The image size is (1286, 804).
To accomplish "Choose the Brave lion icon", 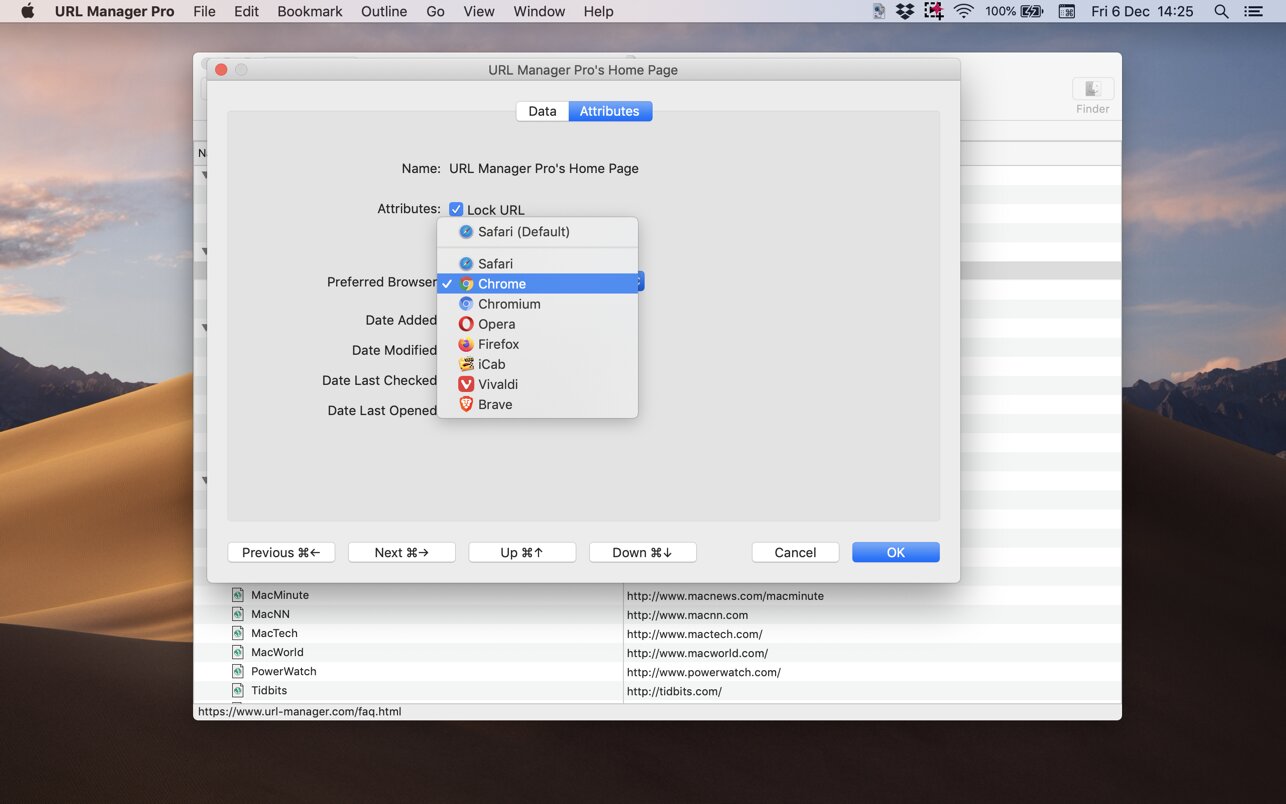I will 466,404.
